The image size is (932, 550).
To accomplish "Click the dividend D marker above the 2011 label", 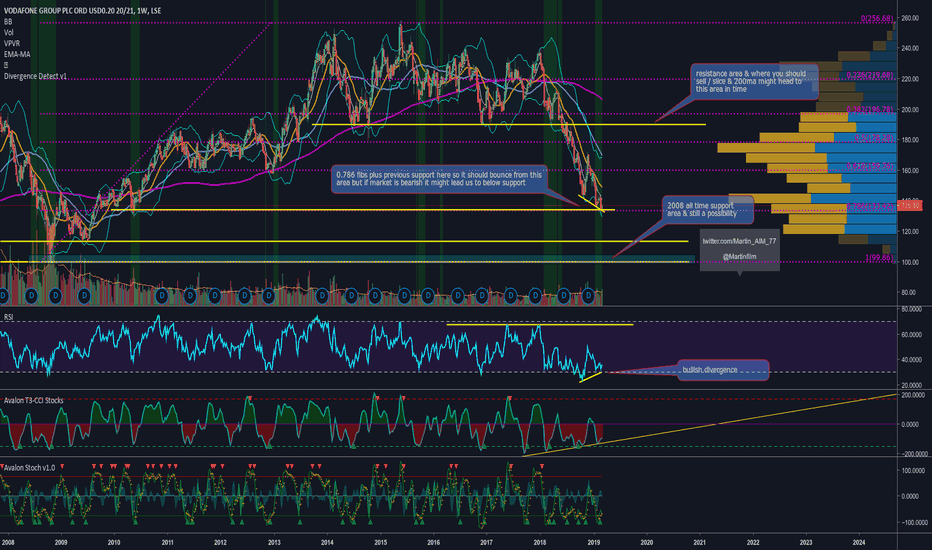I will pos(161,295).
